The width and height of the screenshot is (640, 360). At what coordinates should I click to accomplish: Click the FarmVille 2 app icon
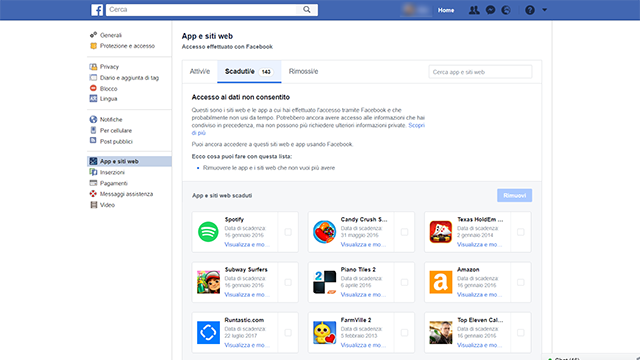pyautogui.click(x=324, y=332)
